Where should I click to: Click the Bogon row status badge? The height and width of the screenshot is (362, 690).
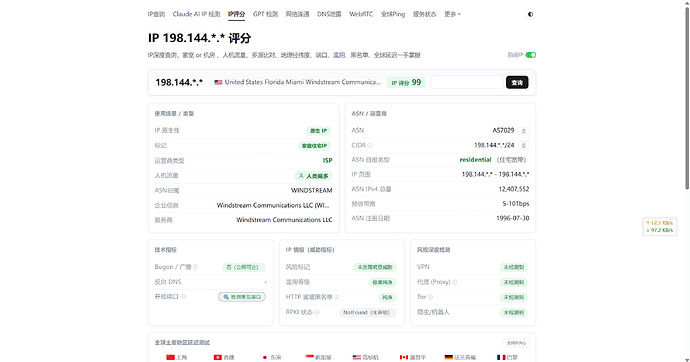[243, 267]
